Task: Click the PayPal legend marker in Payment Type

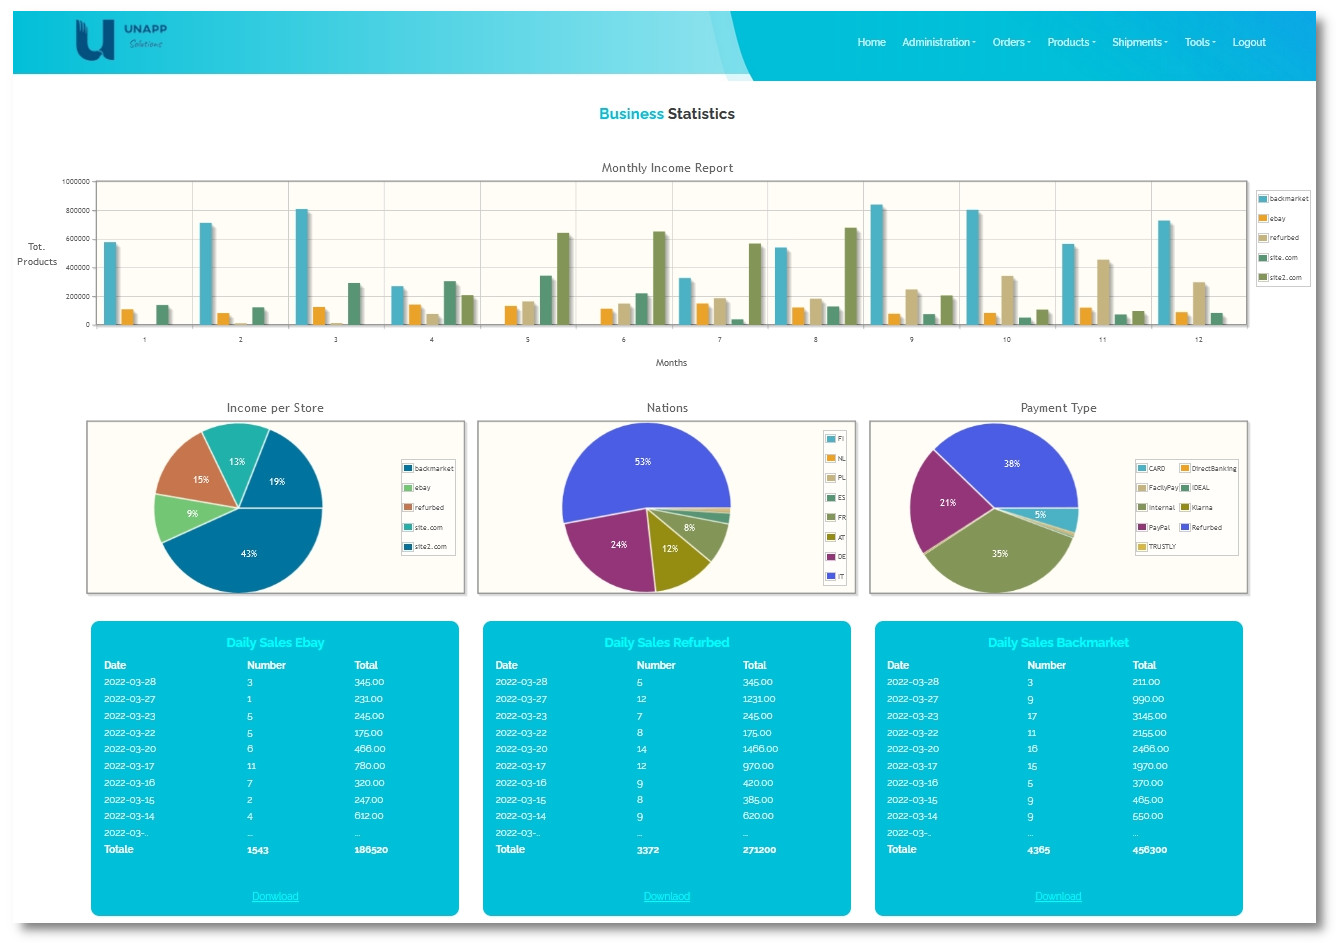Action: (1142, 528)
